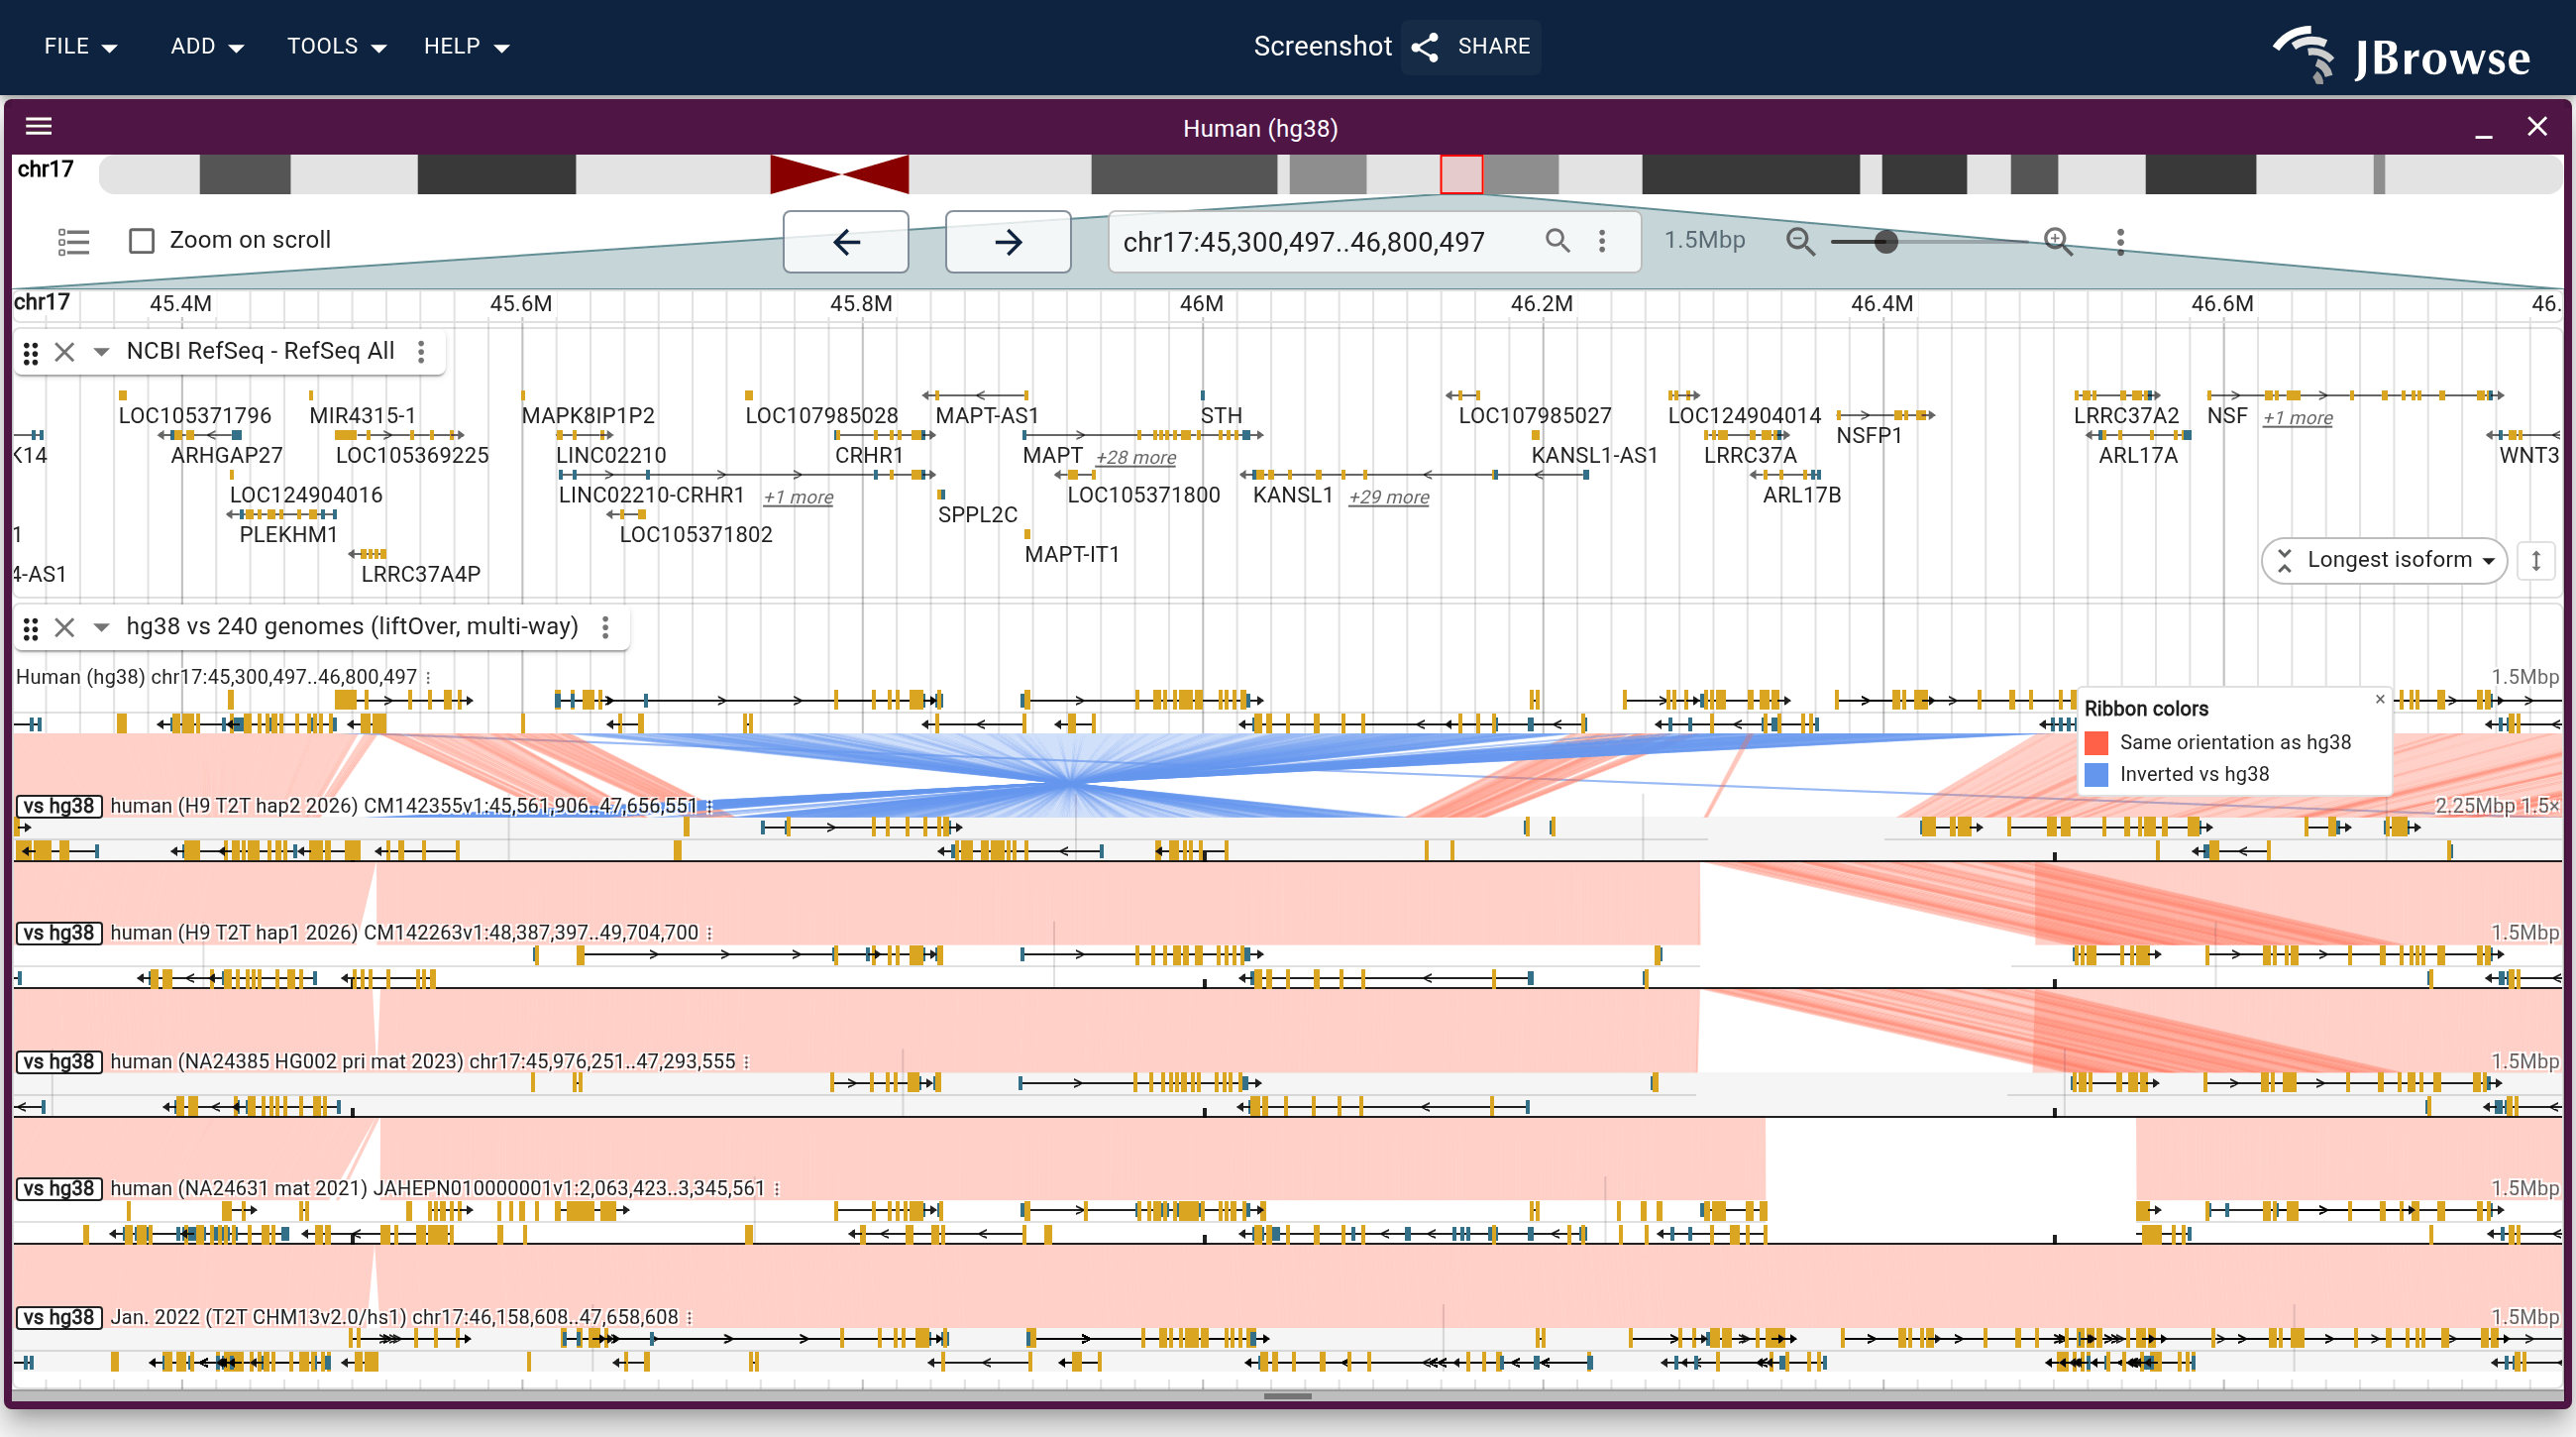Click the MAPT gene label
The height and width of the screenshot is (1437, 2576).
point(1052,455)
